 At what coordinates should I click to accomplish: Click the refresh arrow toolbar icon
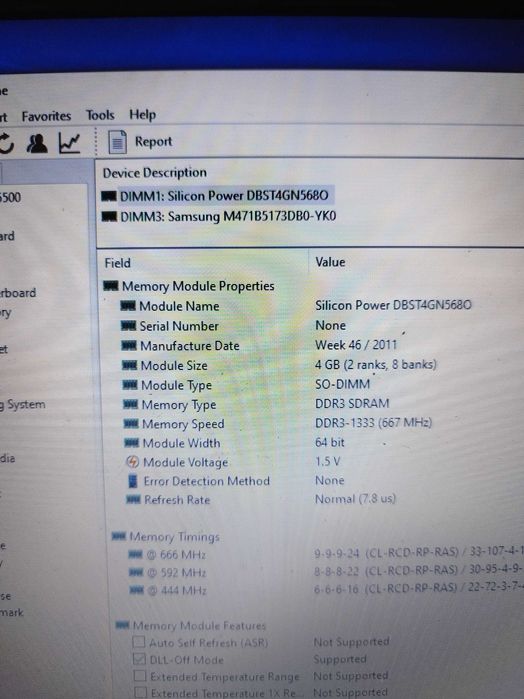[x=6, y=144]
